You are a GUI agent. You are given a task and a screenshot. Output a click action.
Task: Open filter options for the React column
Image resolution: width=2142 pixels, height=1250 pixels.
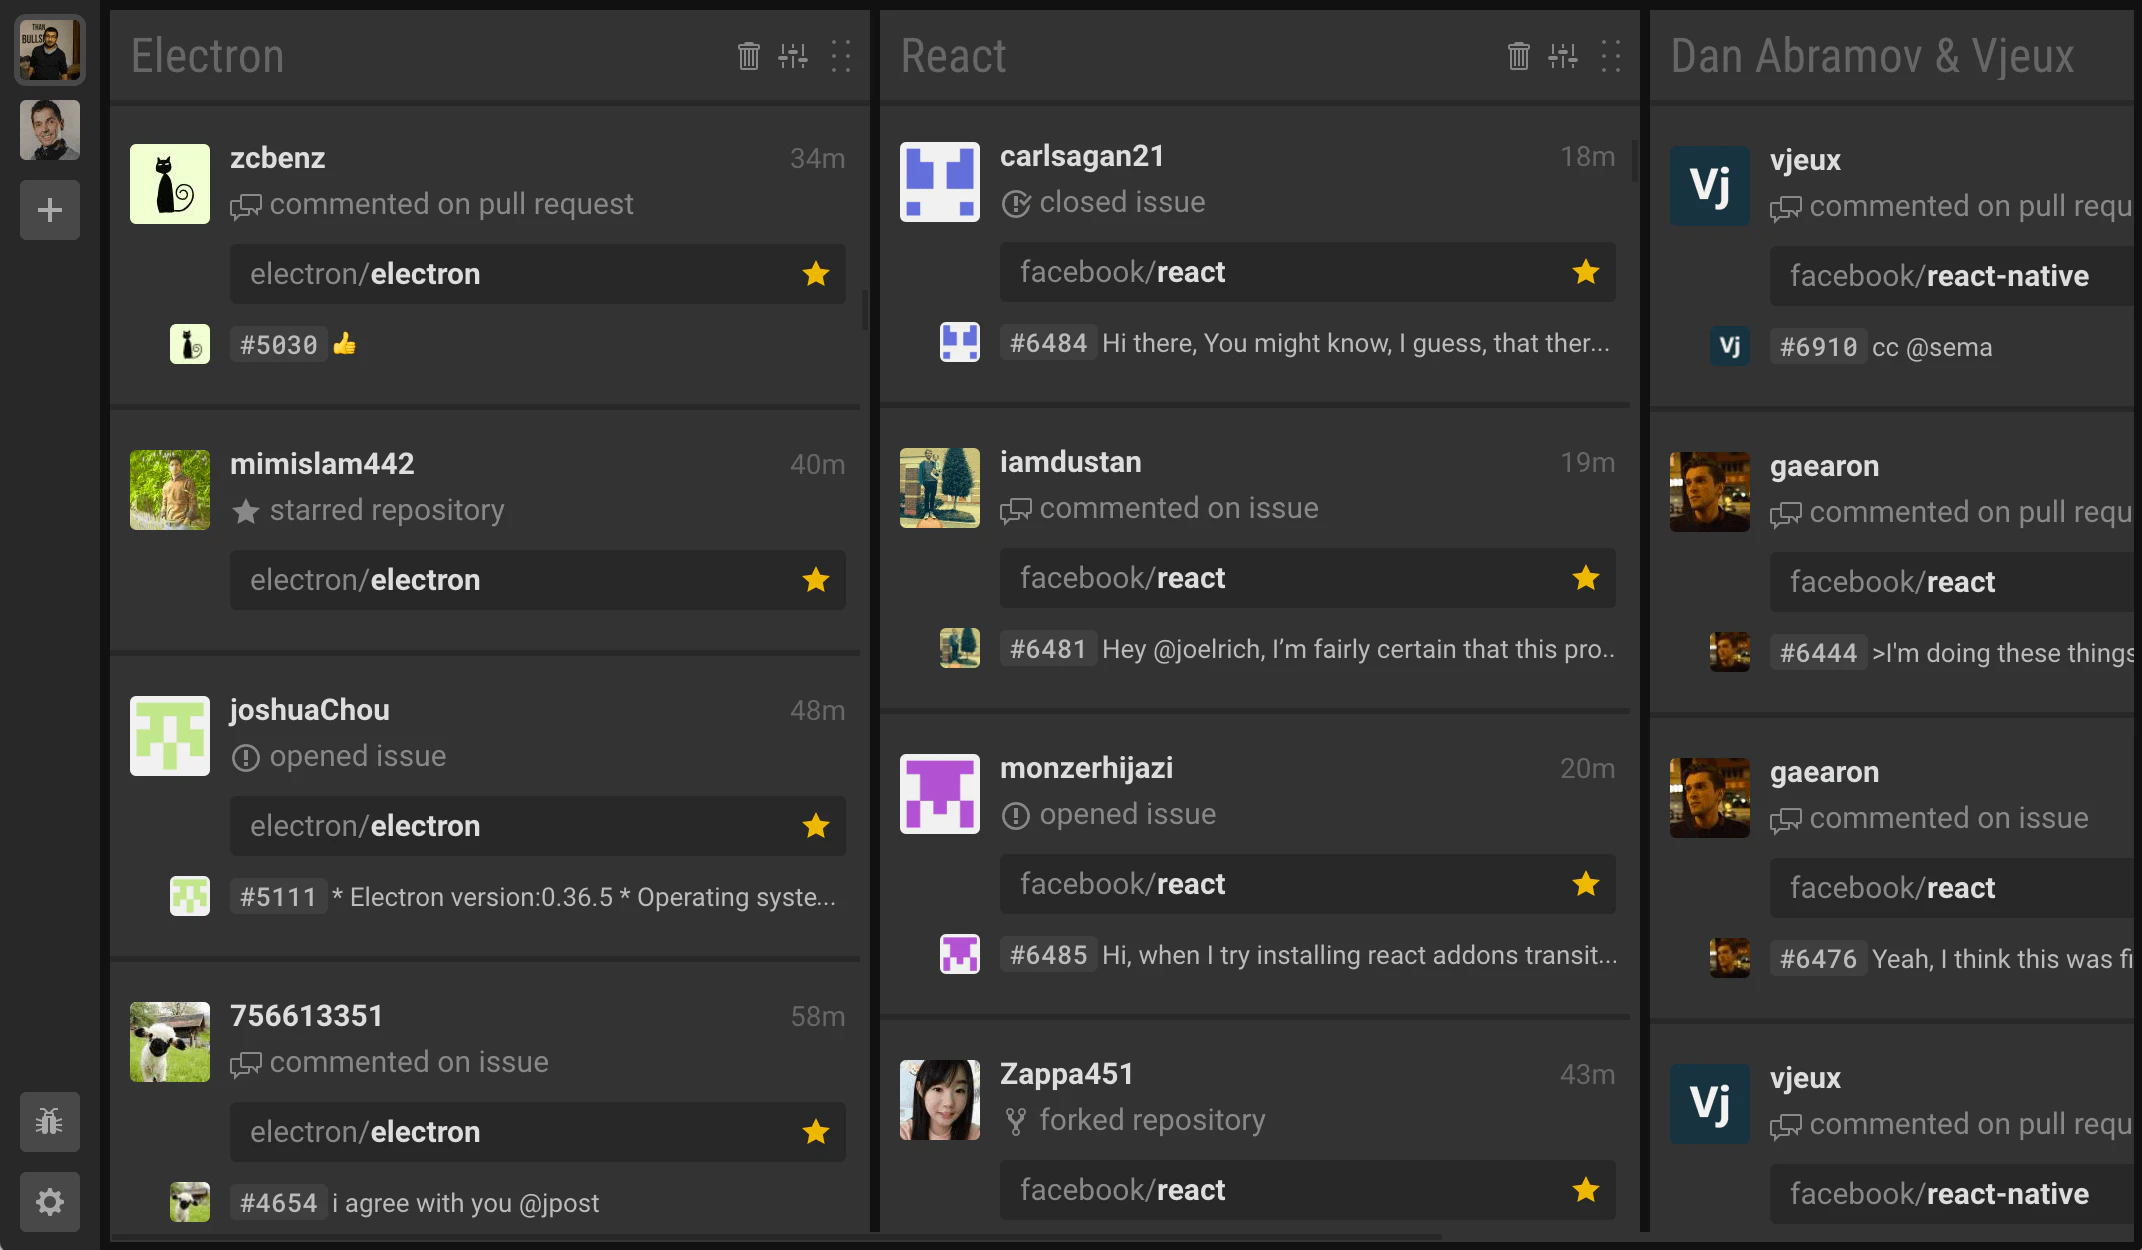1562,57
